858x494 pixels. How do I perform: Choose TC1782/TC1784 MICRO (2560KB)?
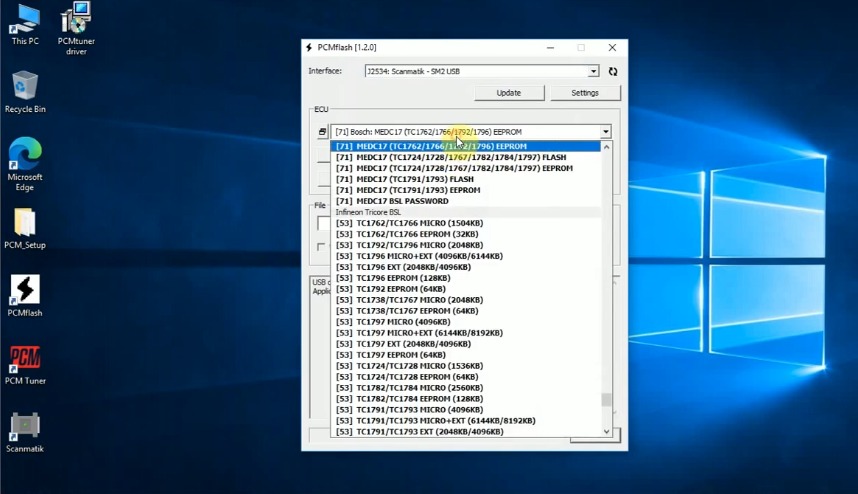point(465,387)
